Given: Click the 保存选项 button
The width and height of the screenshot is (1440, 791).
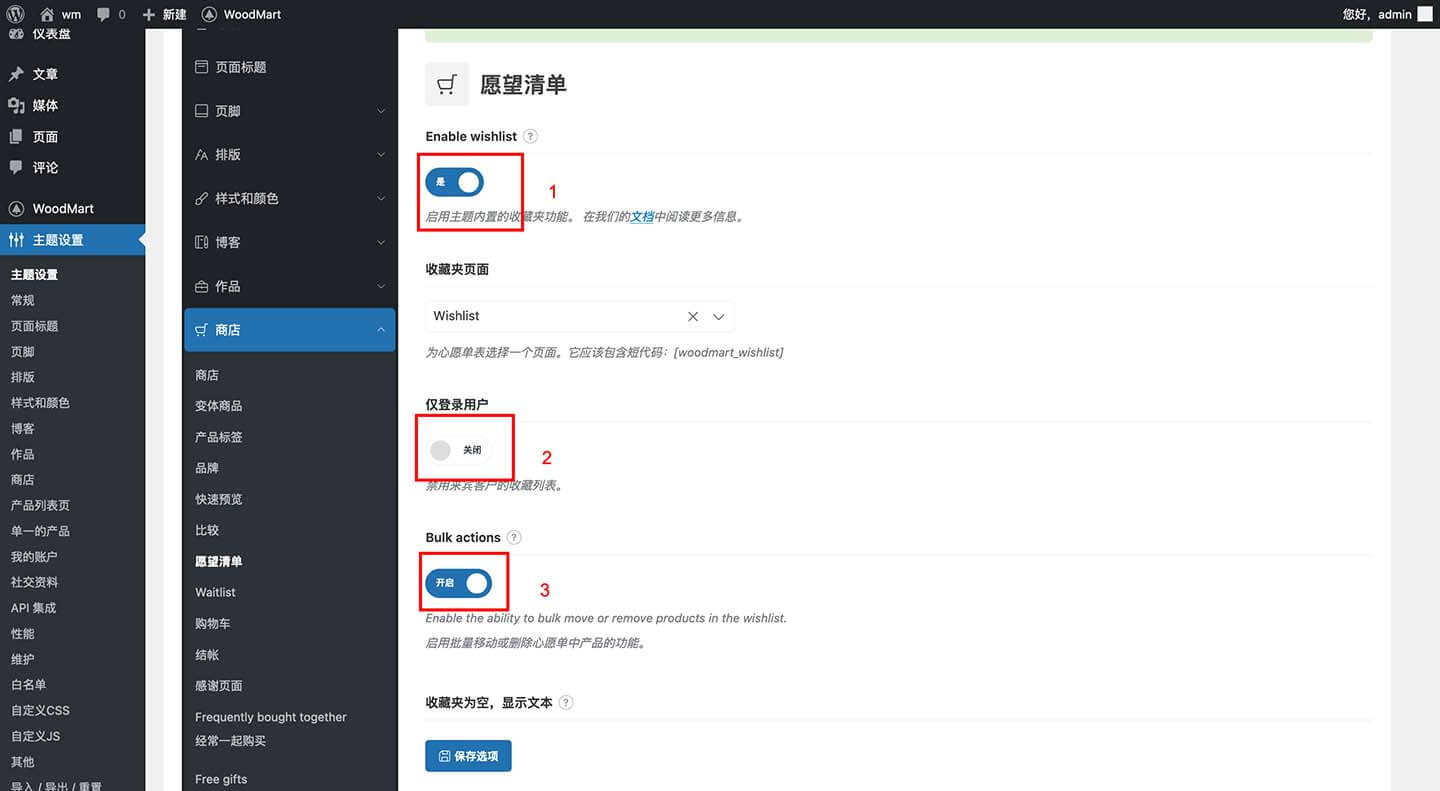Looking at the screenshot, I should (x=468, y=756).
